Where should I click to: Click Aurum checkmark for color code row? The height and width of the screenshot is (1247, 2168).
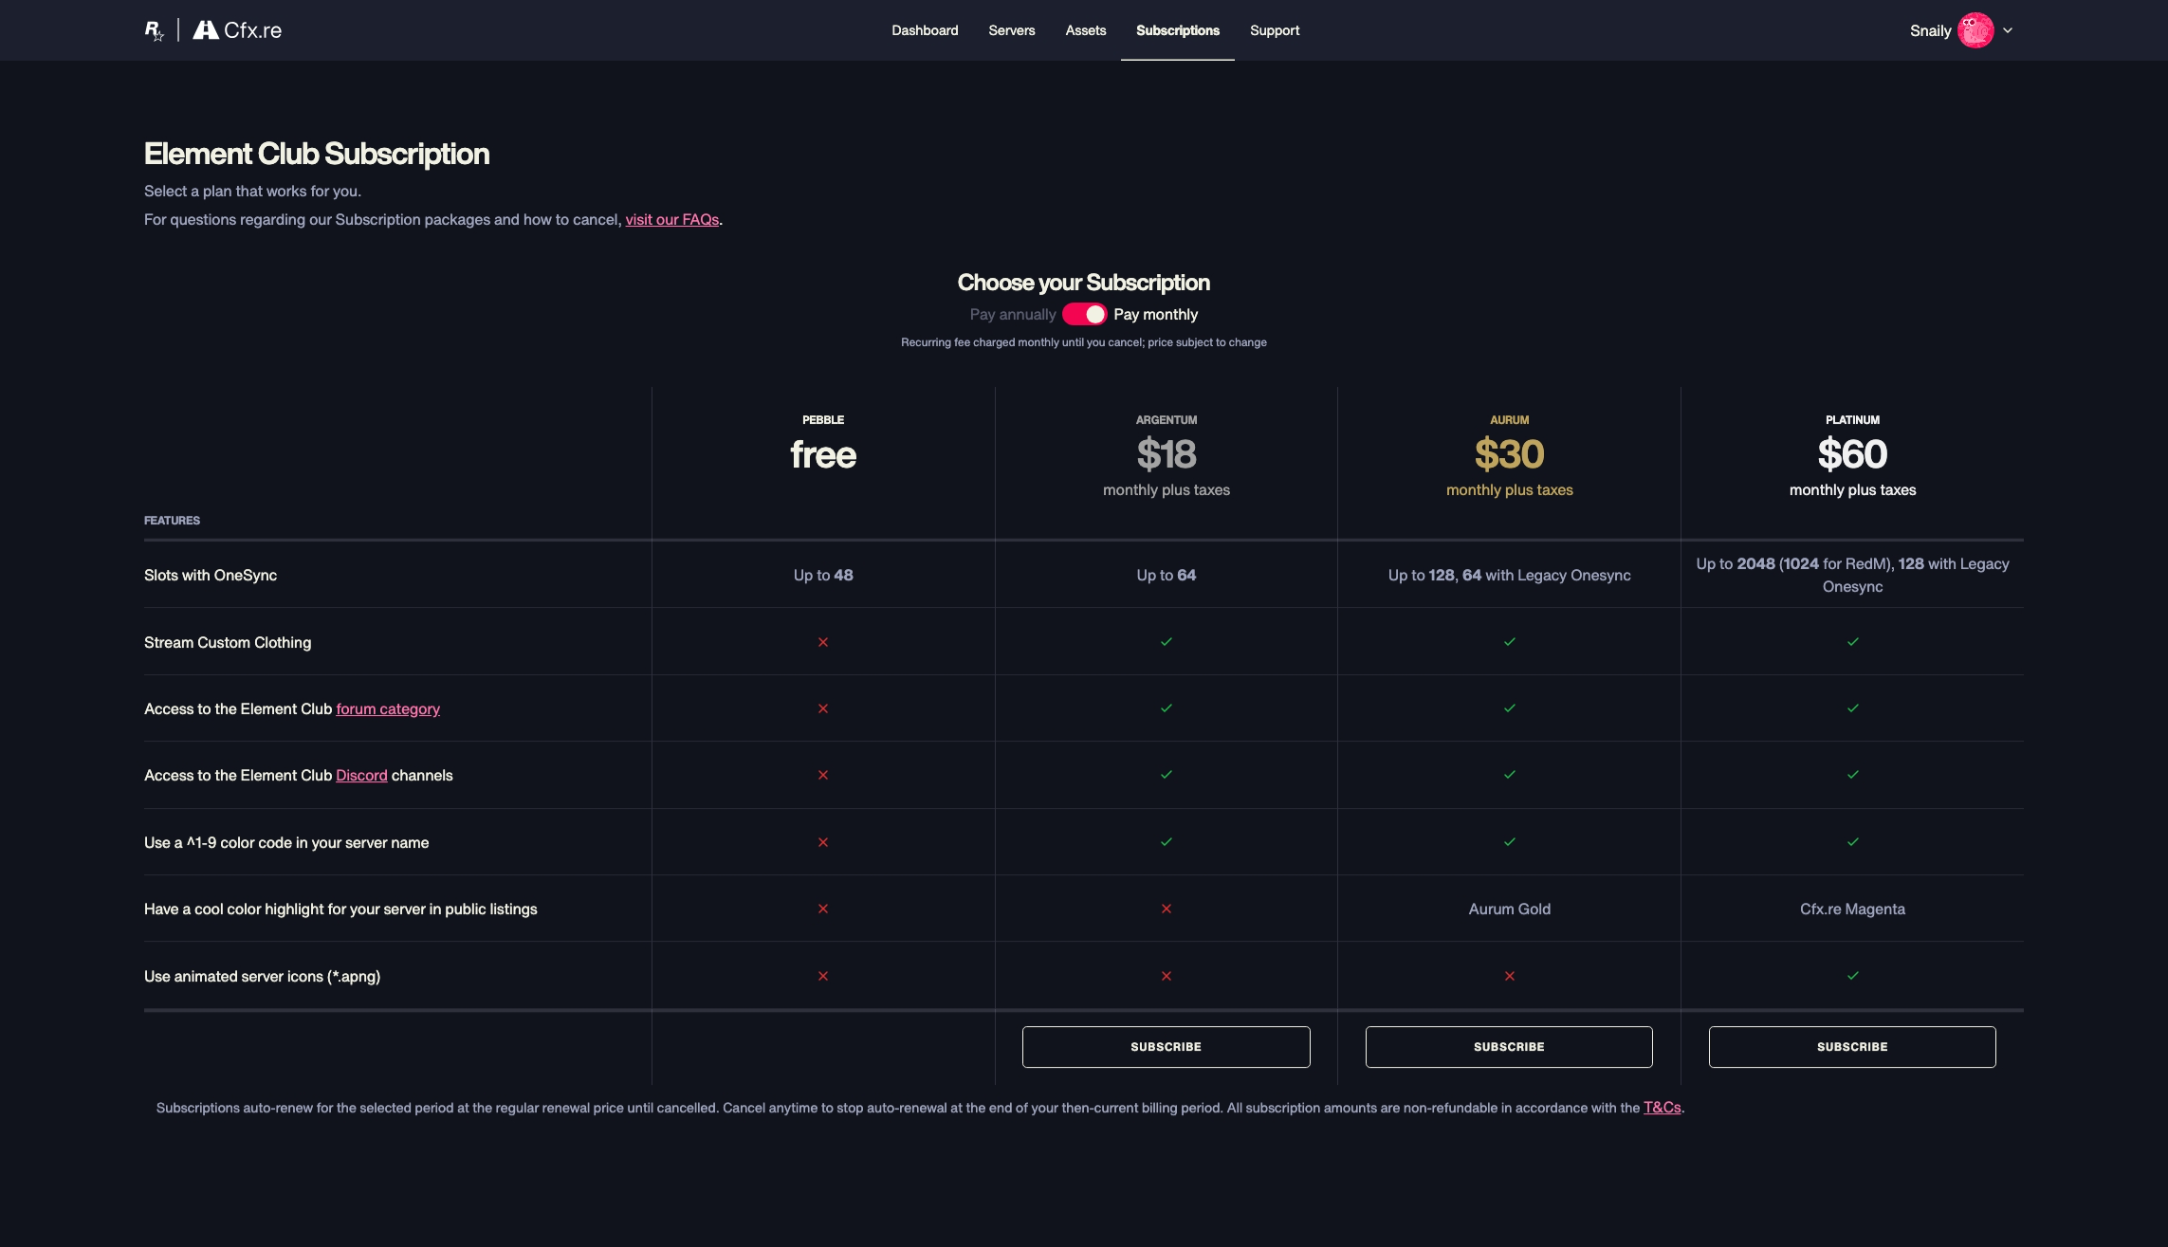tap(1509, 842)
